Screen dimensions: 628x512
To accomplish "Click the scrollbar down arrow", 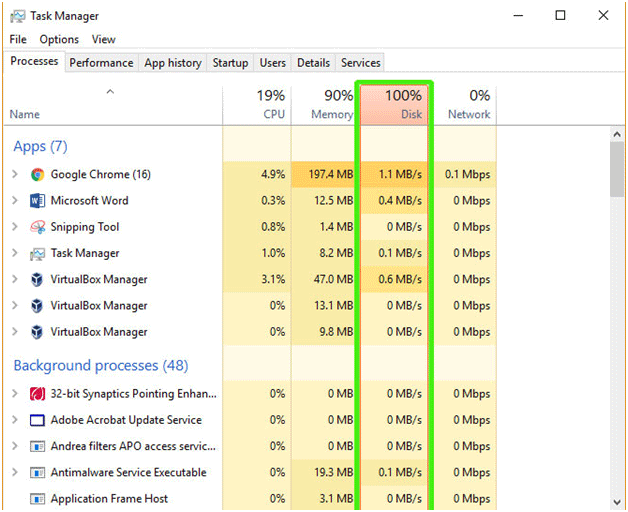I will click(x=617, y=502).
